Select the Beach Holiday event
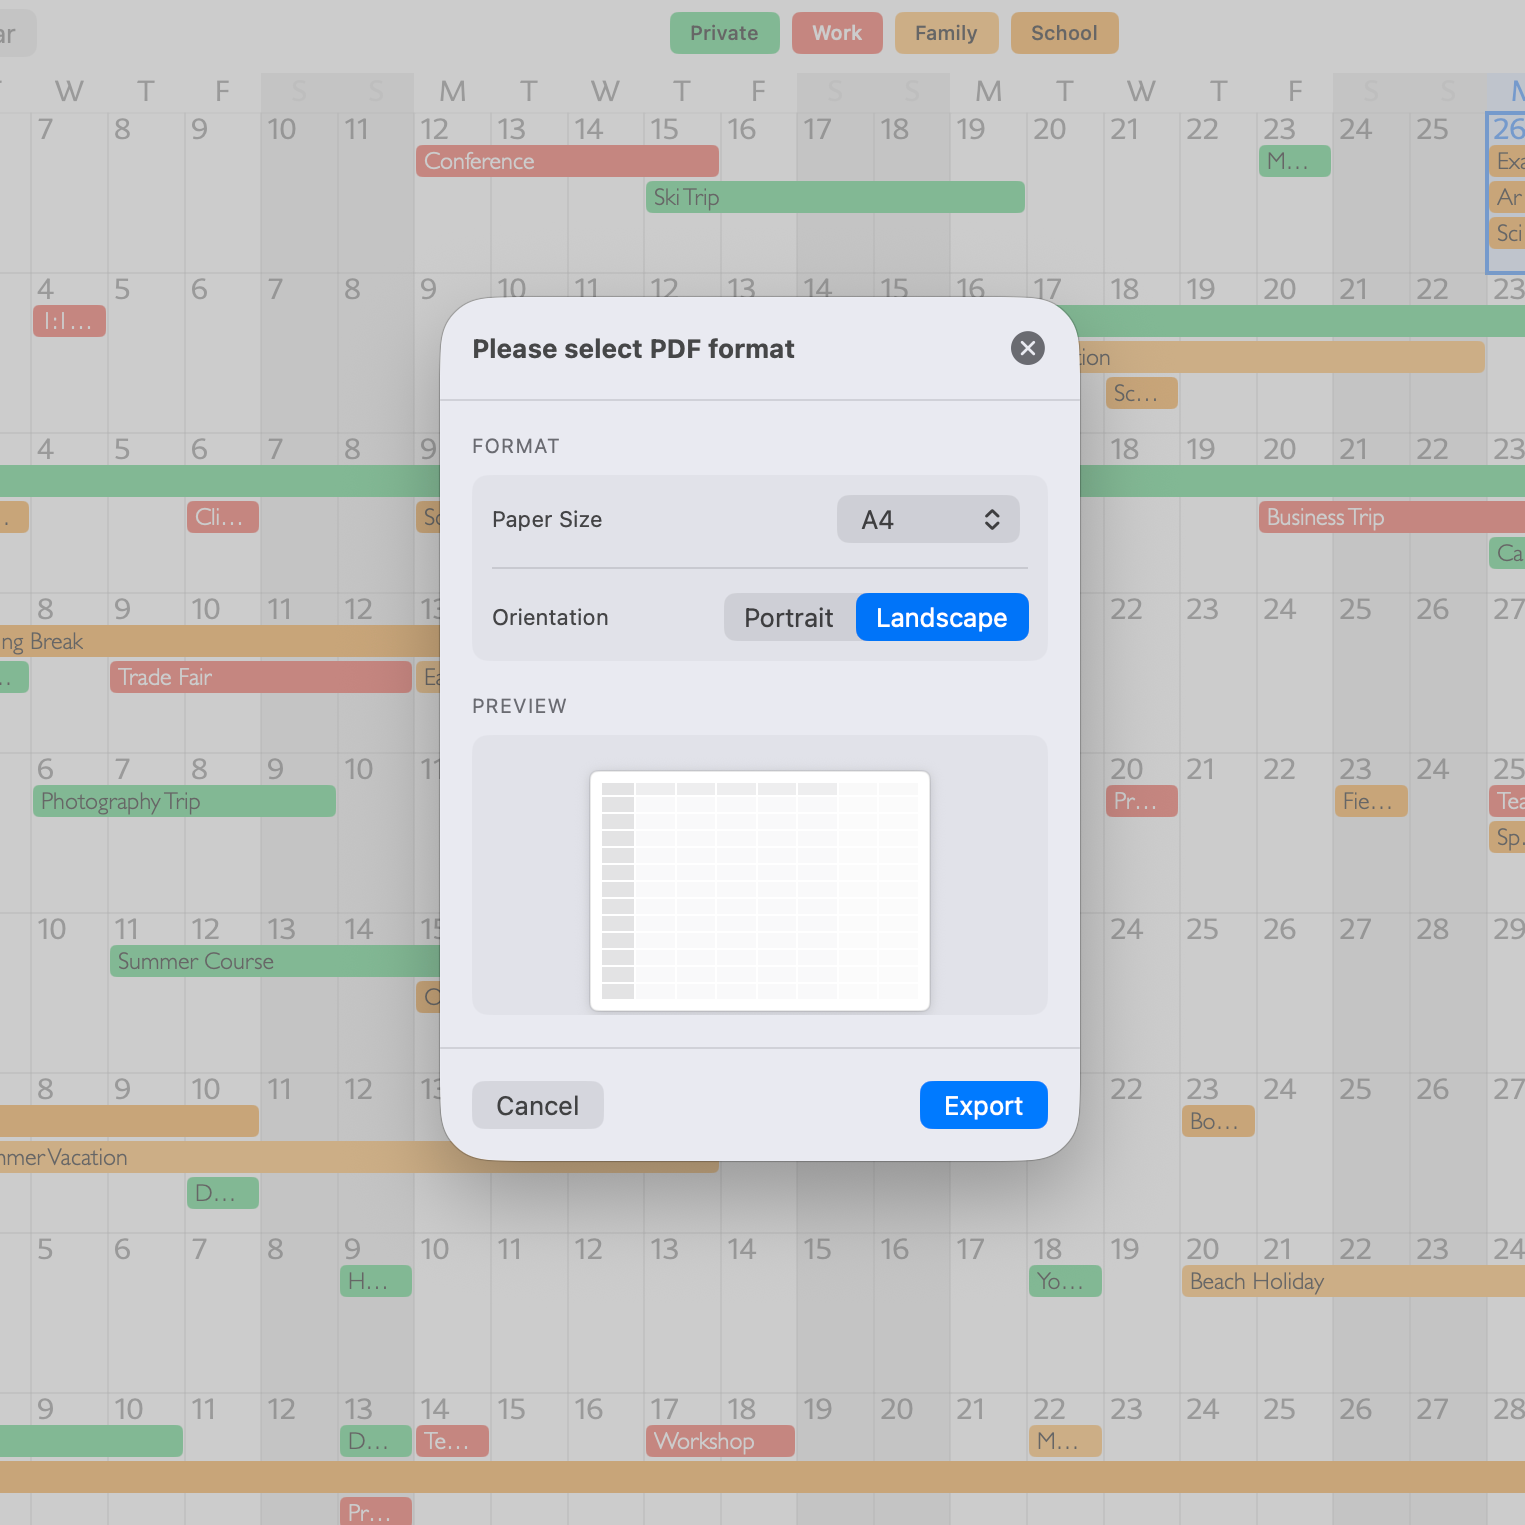The image size is (1525, 1525). coord(1350,1281)
